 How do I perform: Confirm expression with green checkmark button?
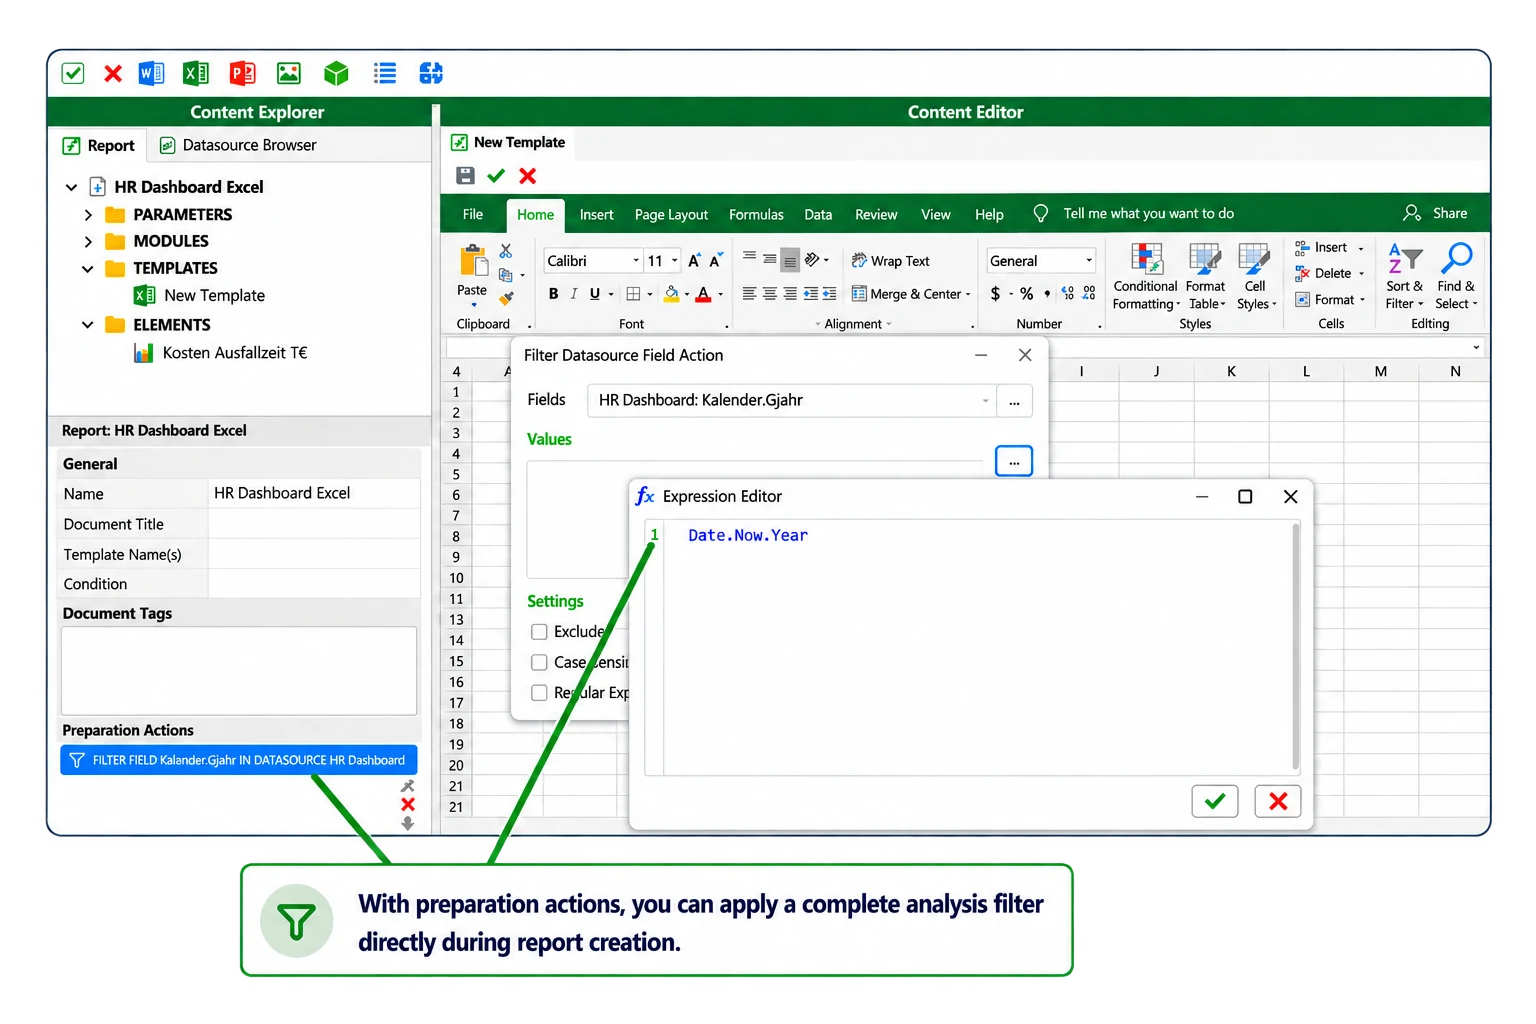click(x=1215, y=801)
